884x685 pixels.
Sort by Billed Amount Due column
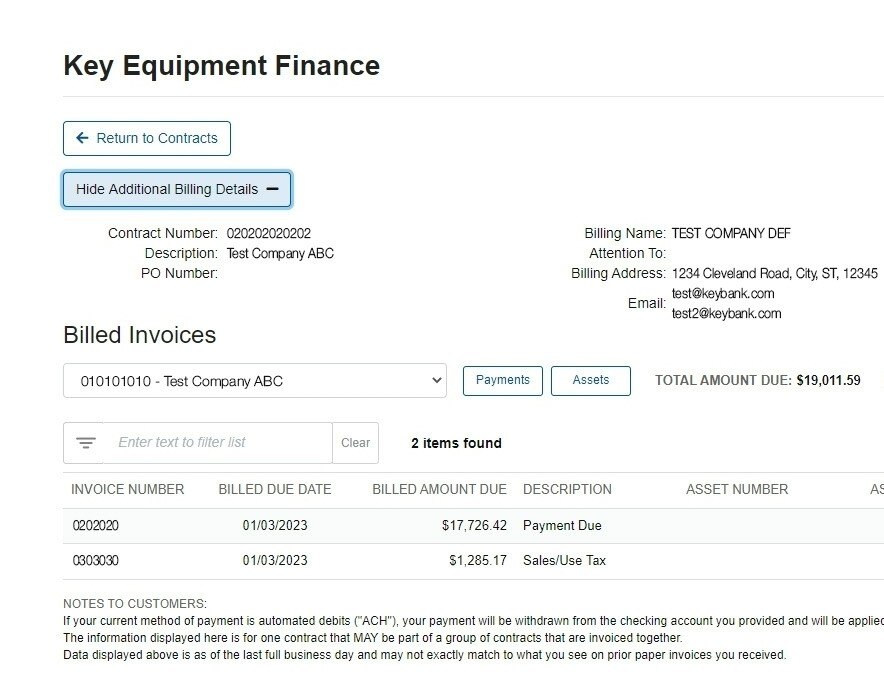pos(439,490)
